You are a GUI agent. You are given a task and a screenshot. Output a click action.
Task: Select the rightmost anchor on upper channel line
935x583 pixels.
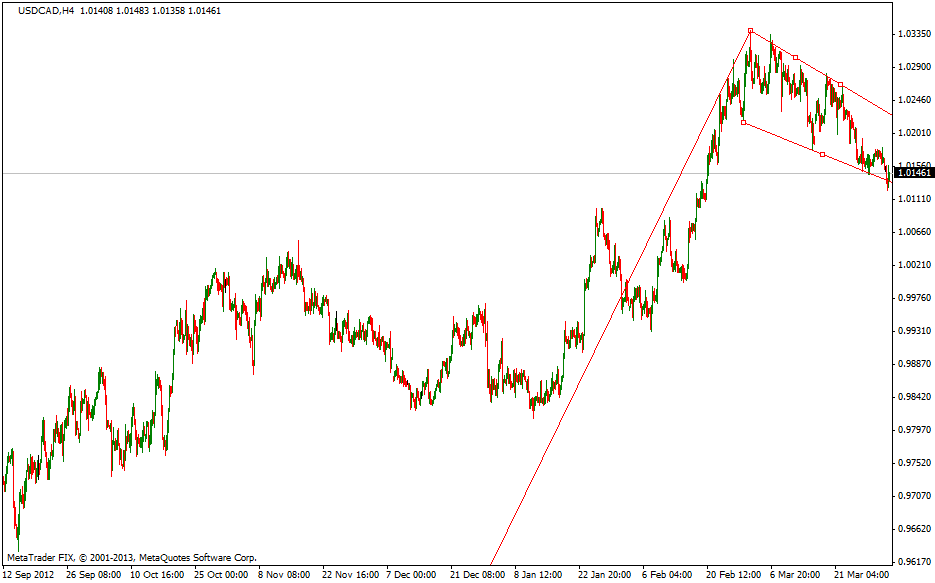click(x=841, y=84)
